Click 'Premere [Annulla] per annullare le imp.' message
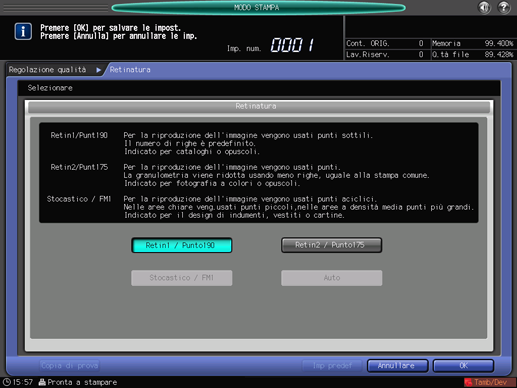 pyautogui.click(x=119, y=36)
